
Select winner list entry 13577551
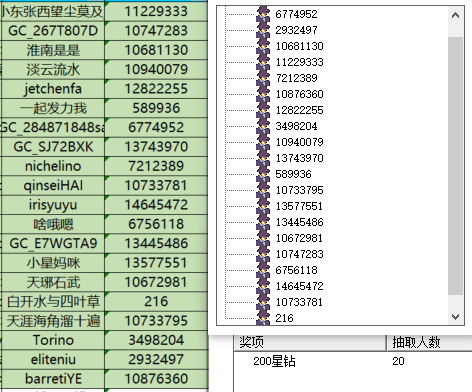[299, 206]
